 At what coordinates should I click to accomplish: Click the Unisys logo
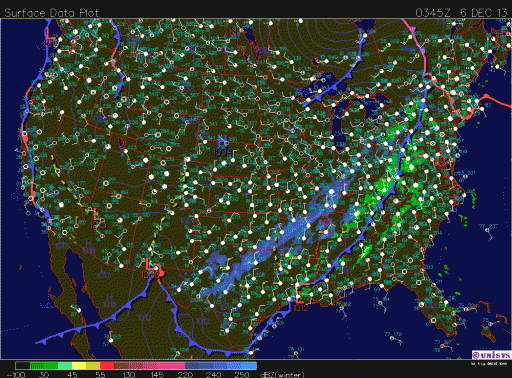[x=491, y=355]
